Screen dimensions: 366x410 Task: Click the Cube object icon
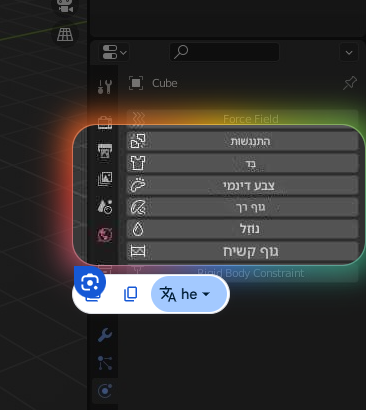click(136, 83)
